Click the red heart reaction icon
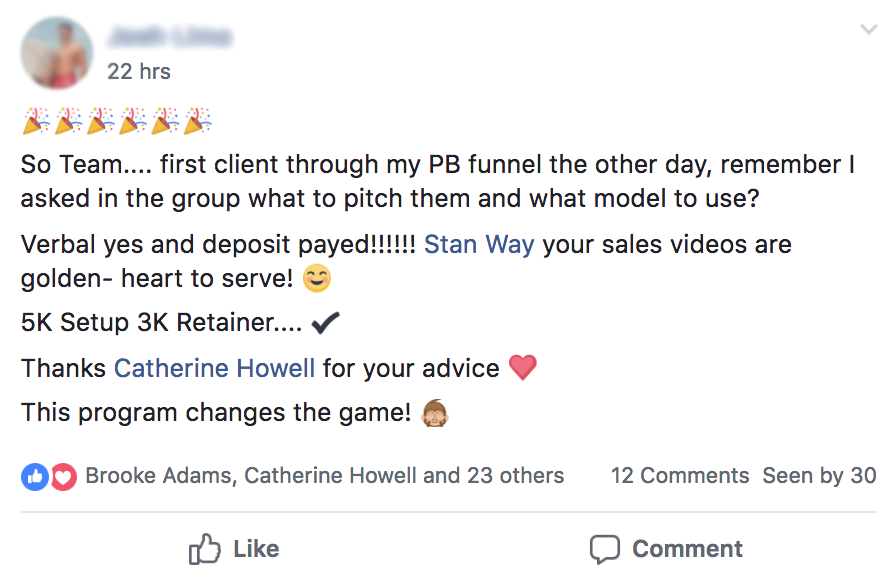896x580 pixels. coord(63,477)
